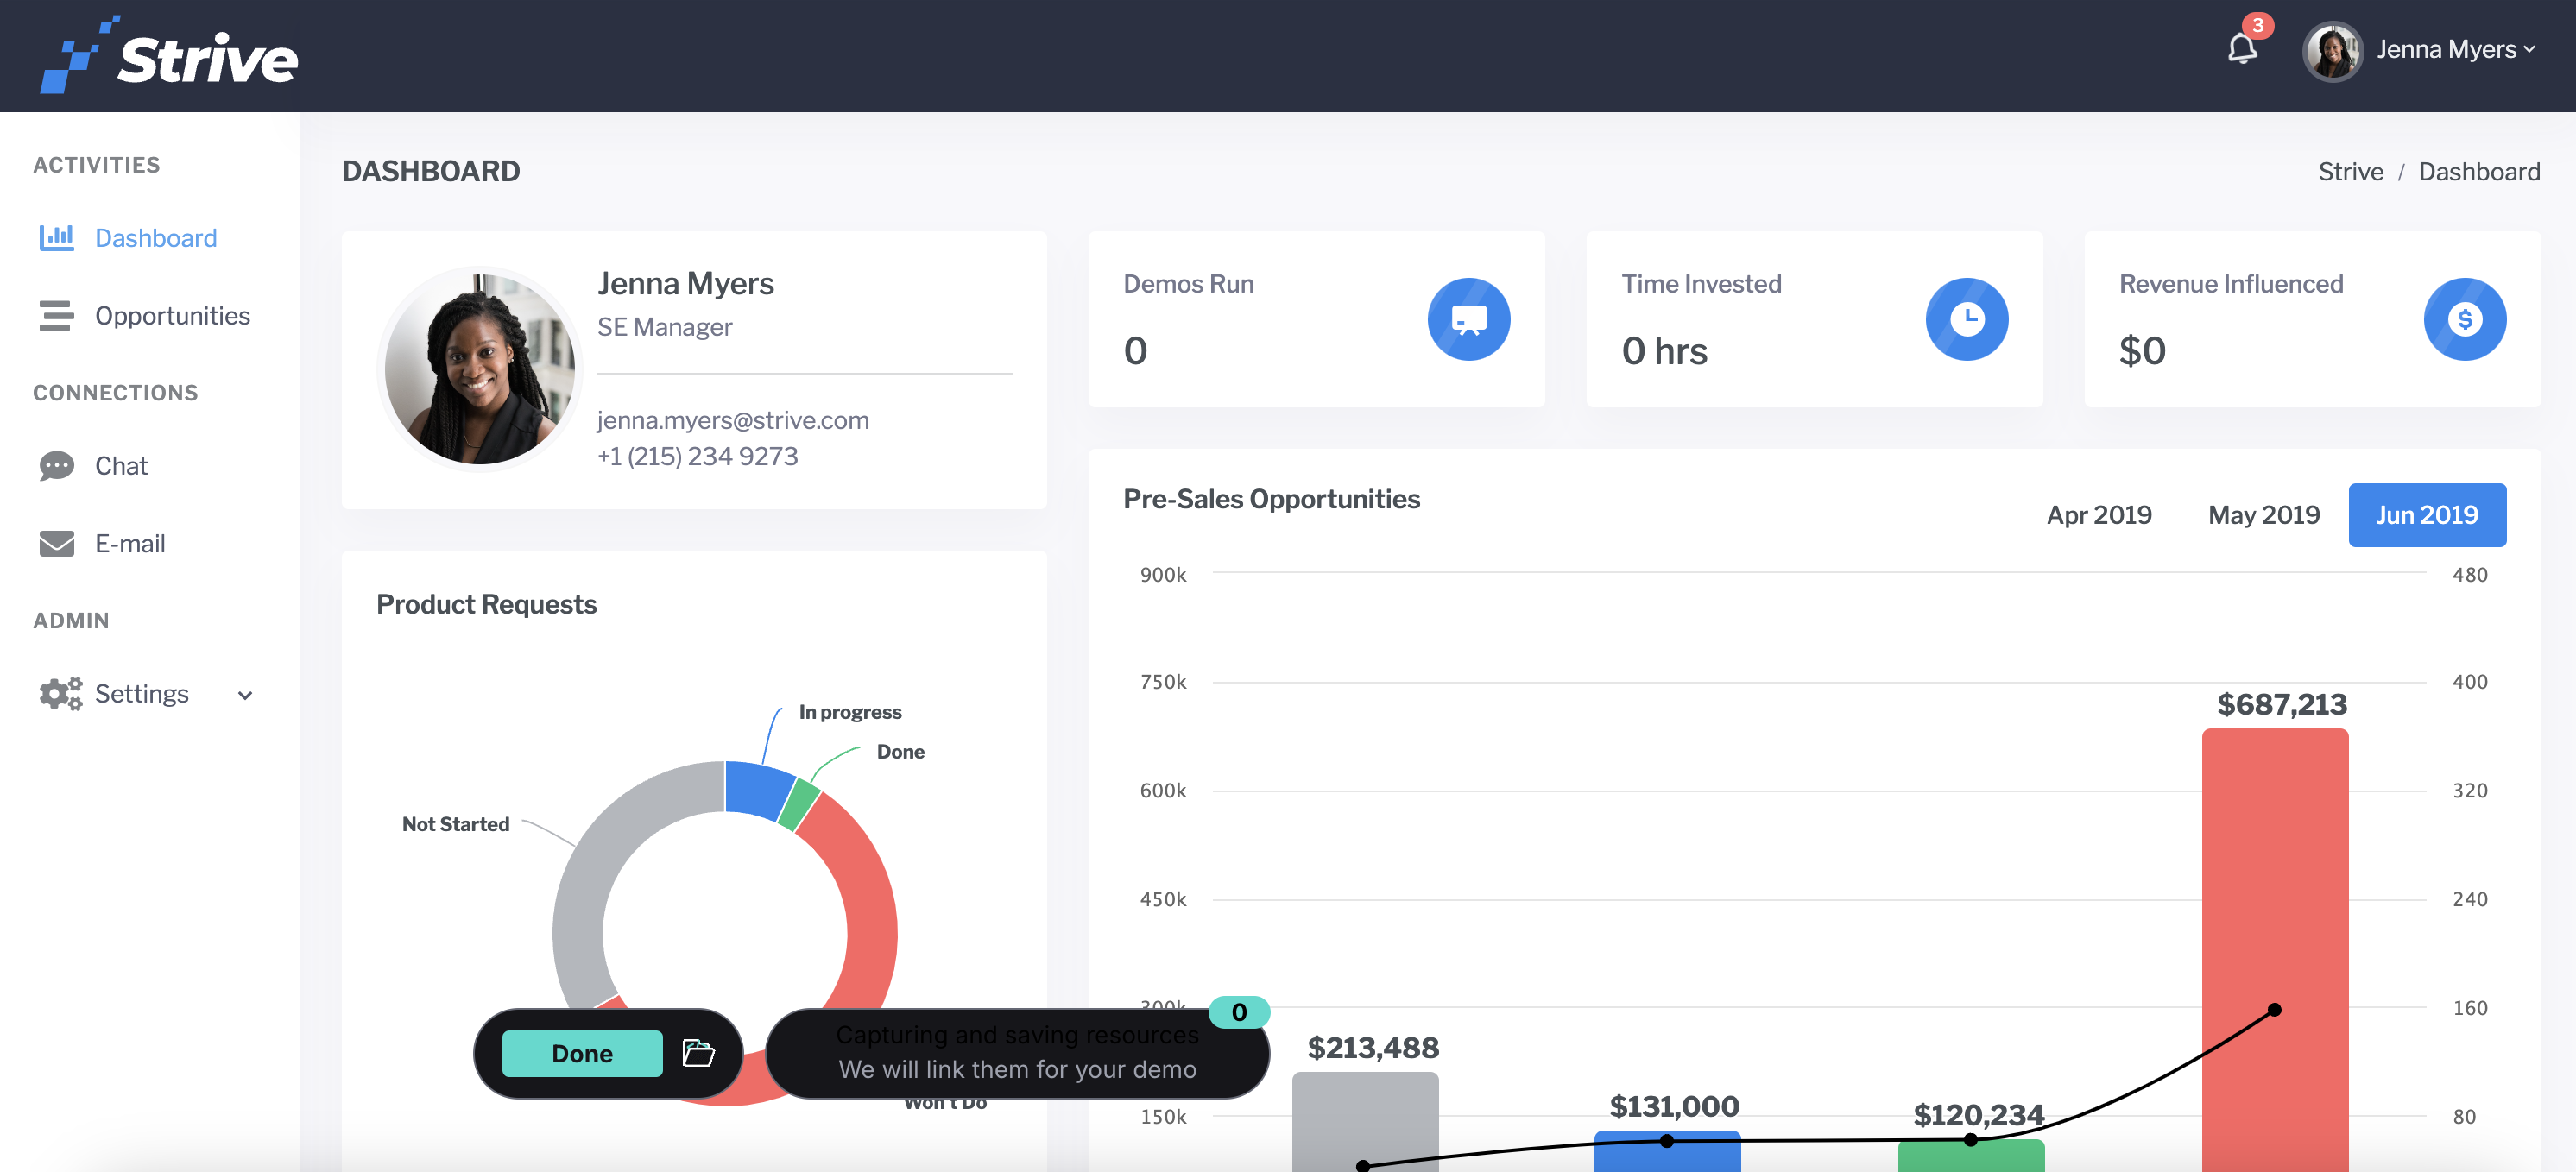Image resolution: width=2576 pixels, height=1172 pixels.
Task: Open Chat in the sidebar
Action: 121,466
